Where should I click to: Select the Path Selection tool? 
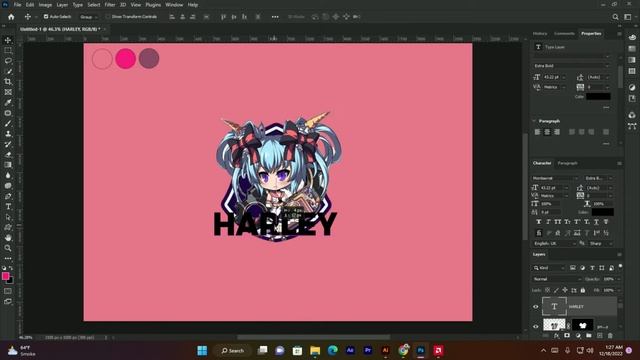[8, 217]
